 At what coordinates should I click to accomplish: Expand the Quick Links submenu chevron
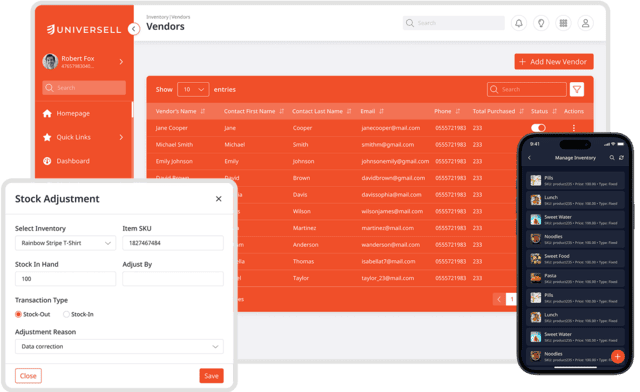pyautogui.click(x=121, y=137)
